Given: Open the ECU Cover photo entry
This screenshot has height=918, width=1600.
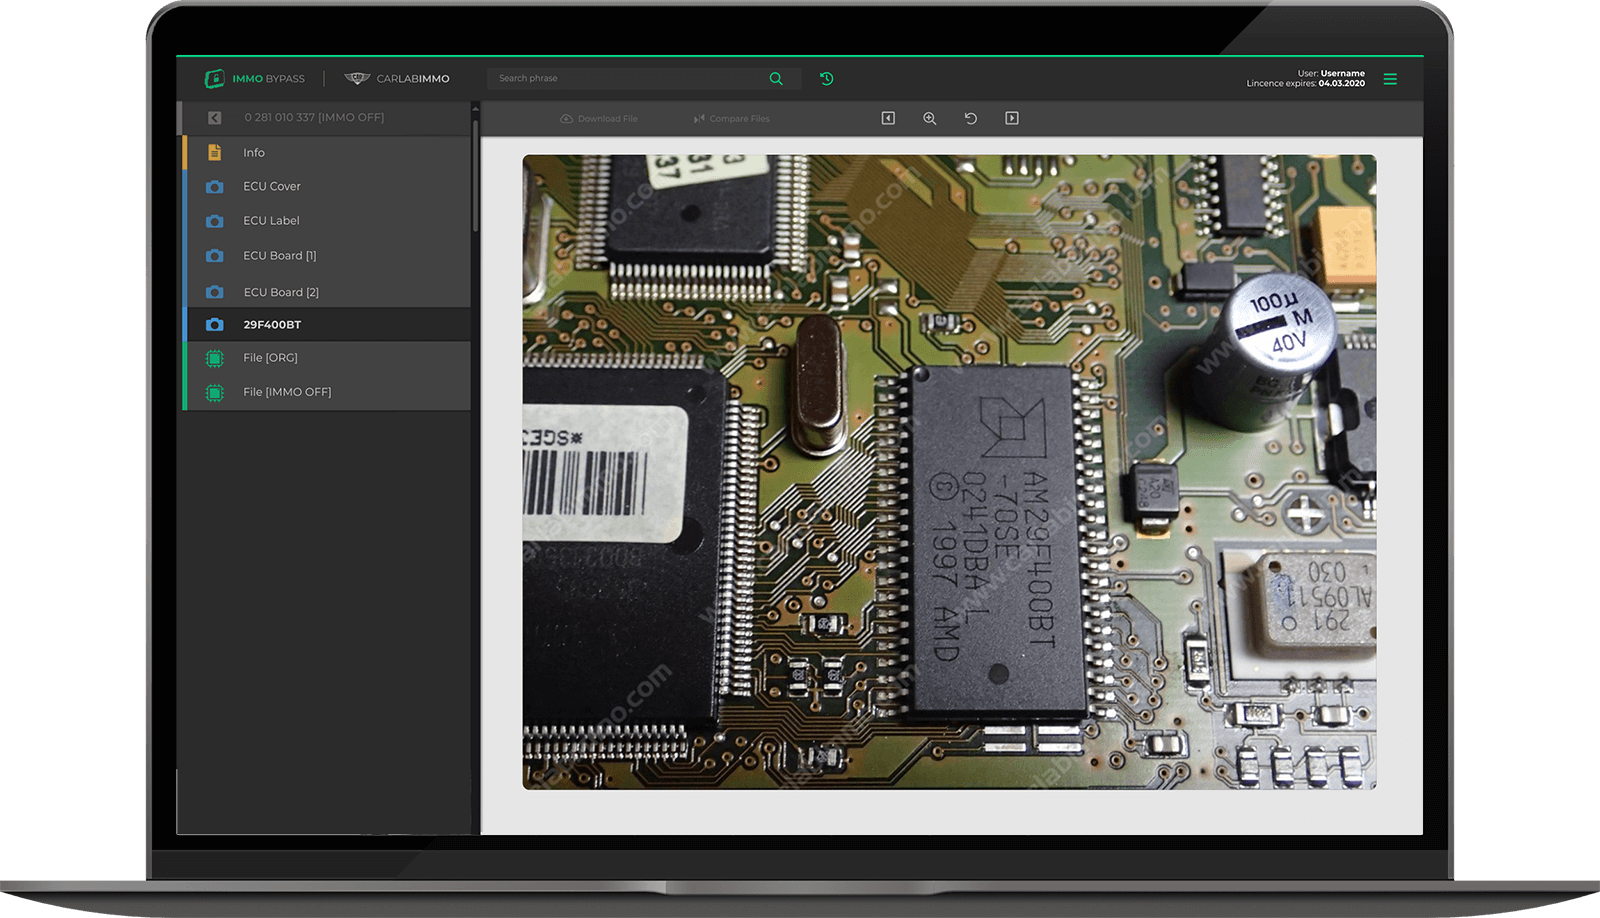Looking at the screenshot, I should pos(327,186).
